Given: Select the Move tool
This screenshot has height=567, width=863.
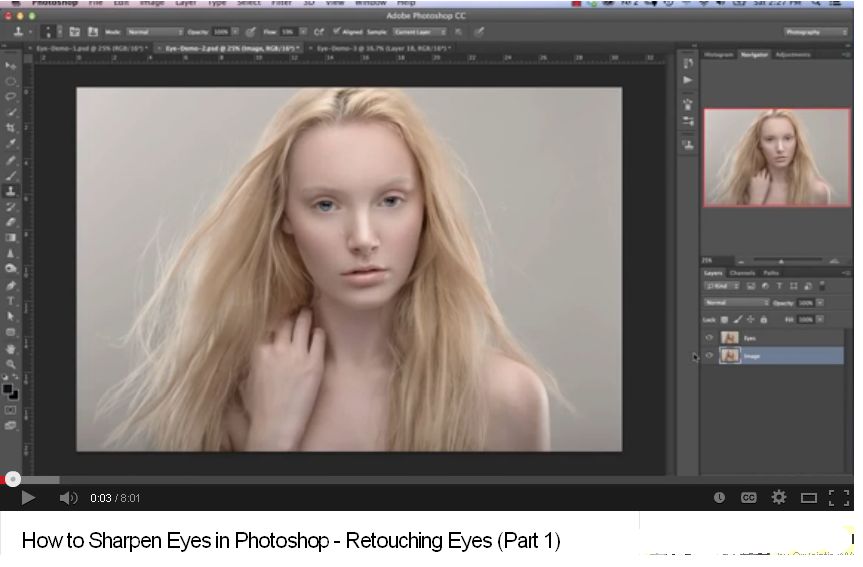Looking at the screenshot, I should coord(11,66).
